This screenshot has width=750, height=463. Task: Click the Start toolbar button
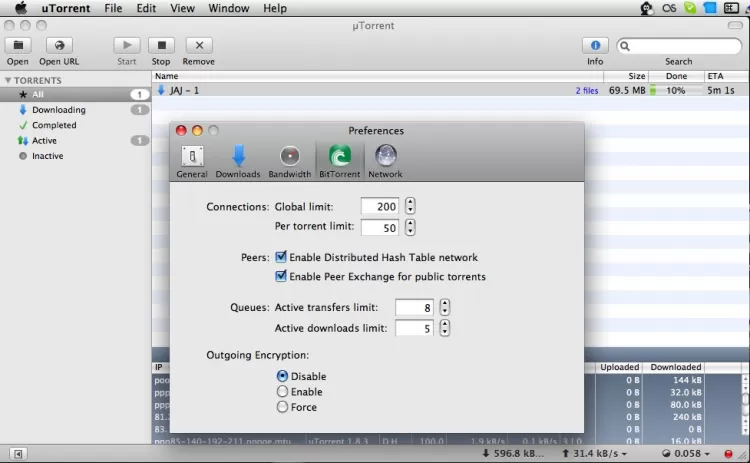click(x=127, y=45)
